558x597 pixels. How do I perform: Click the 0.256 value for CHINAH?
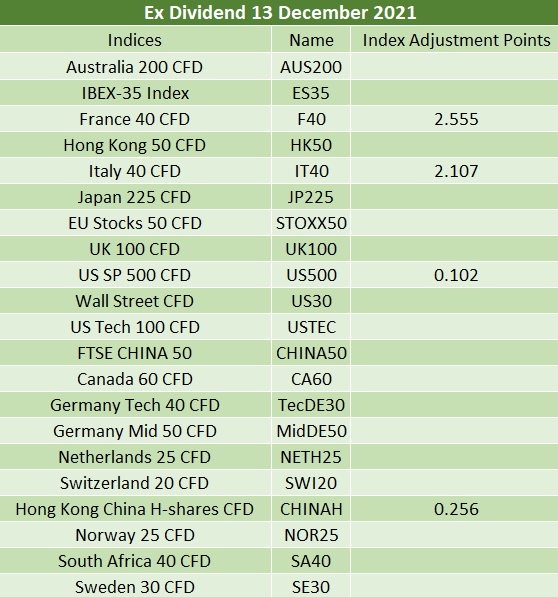coord(456,509)
